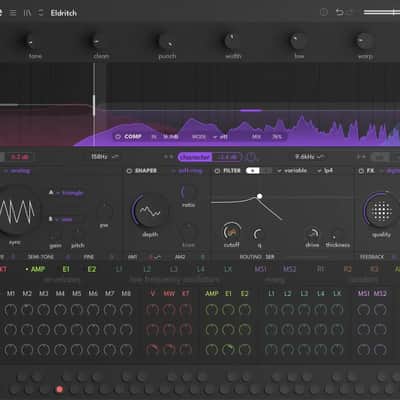Image resolution: width=400 pixels, height=400 pixels.
Task: Click the tone macro knob
Action: [x=35, y=41]
